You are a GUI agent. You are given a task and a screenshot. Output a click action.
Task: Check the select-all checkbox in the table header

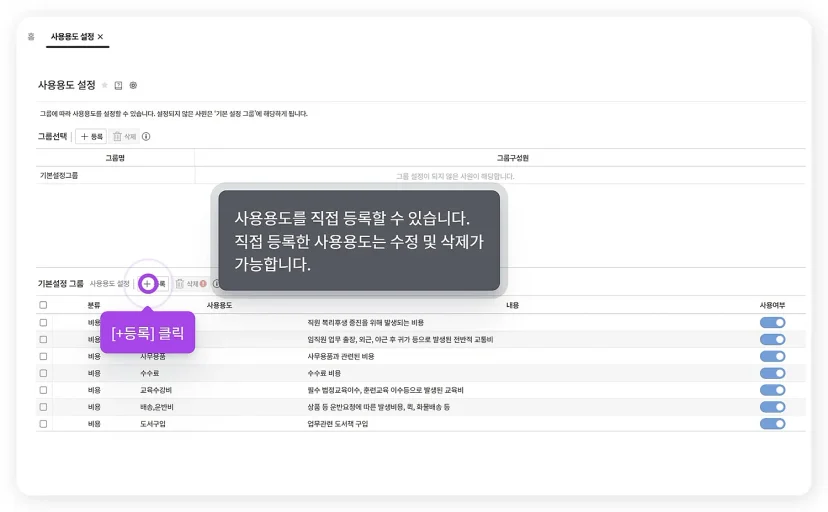pyautogui.click(x=43, y=305)
